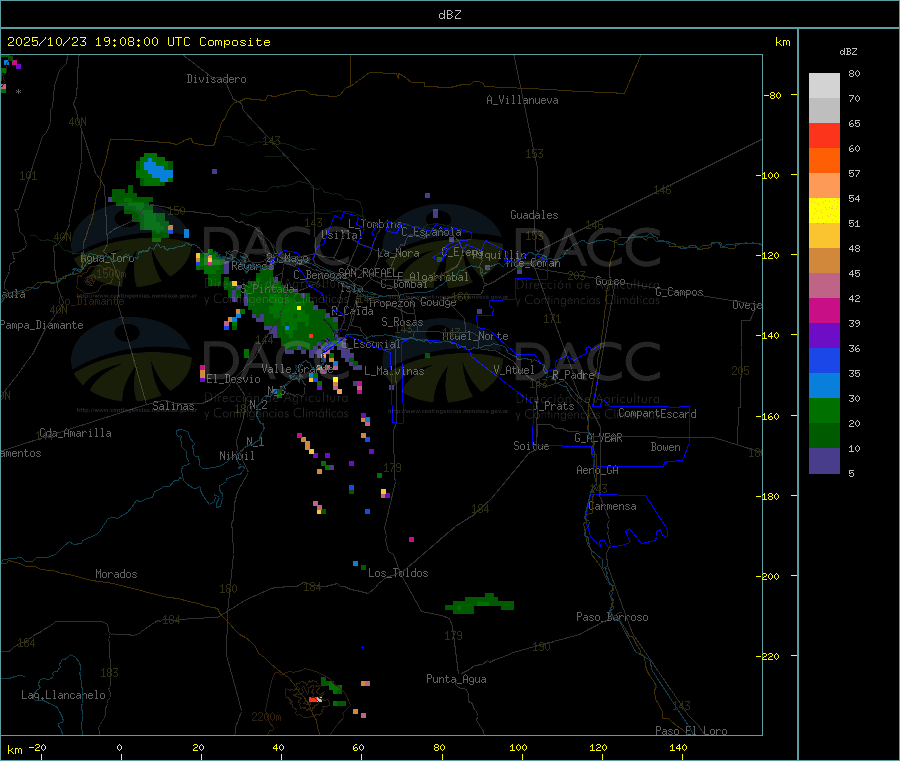Click the Paso_El_Loro label

[691, 731]
